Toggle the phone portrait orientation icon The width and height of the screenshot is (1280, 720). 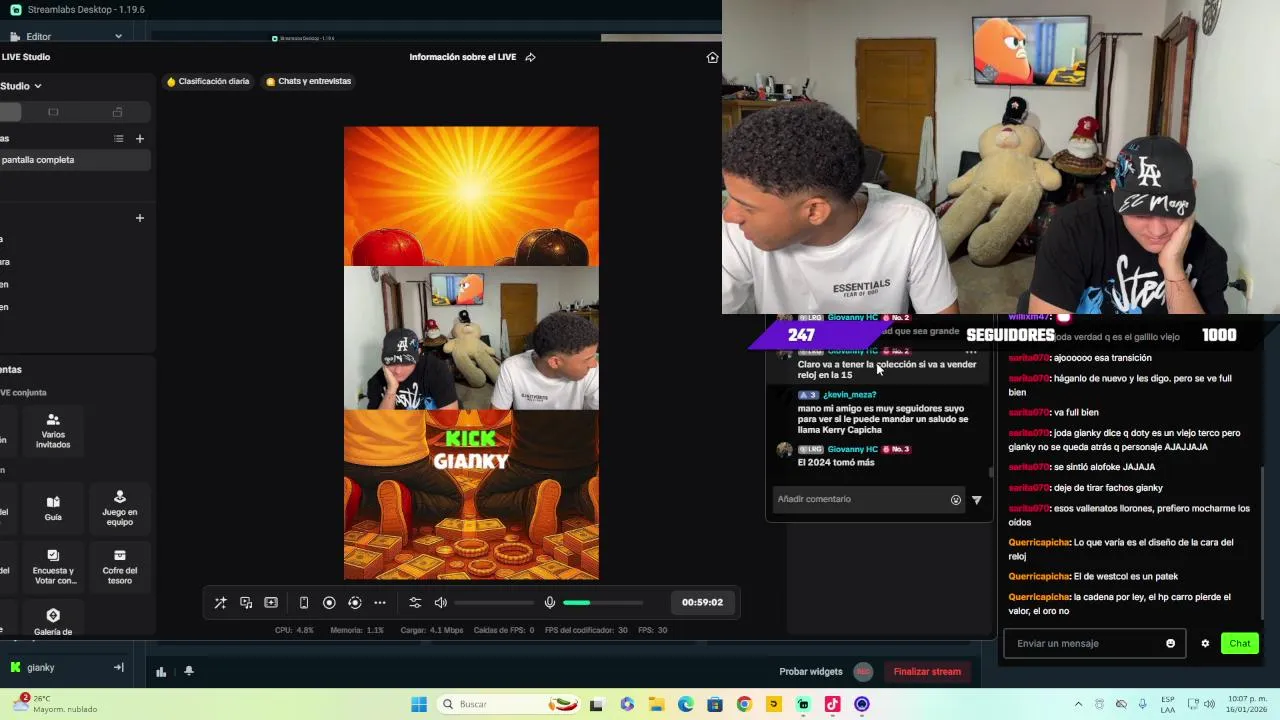(304, 603)
